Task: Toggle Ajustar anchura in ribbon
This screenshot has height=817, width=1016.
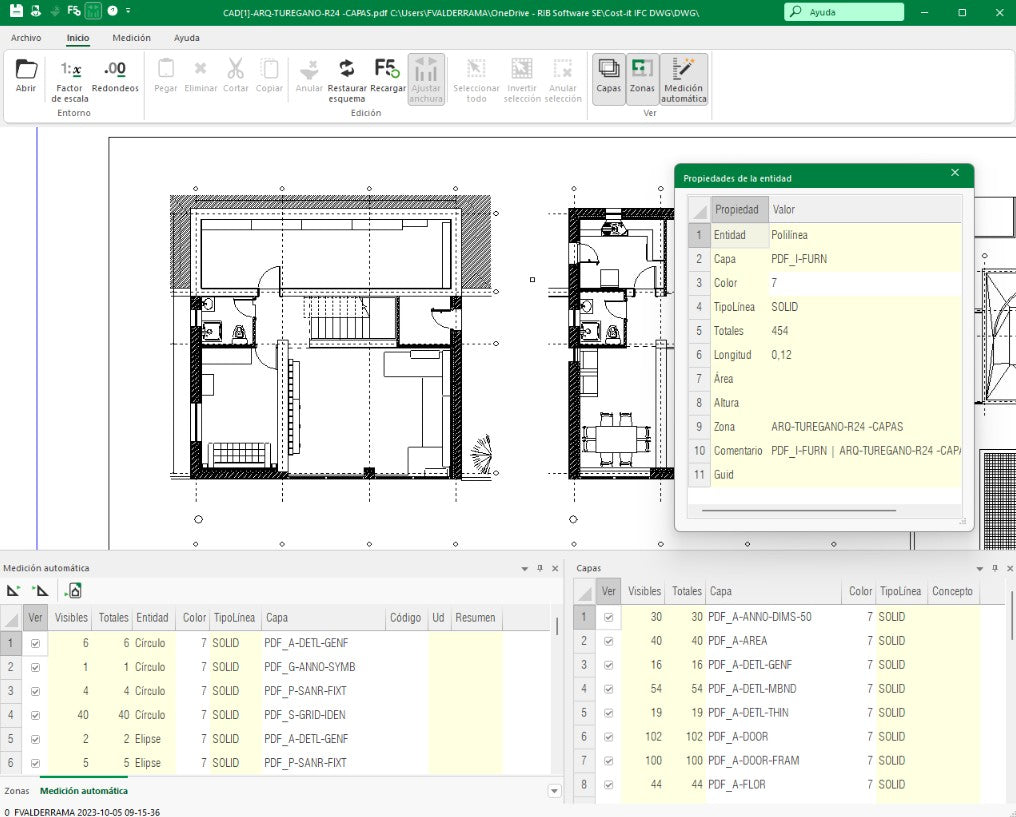Action: (426, 80)
